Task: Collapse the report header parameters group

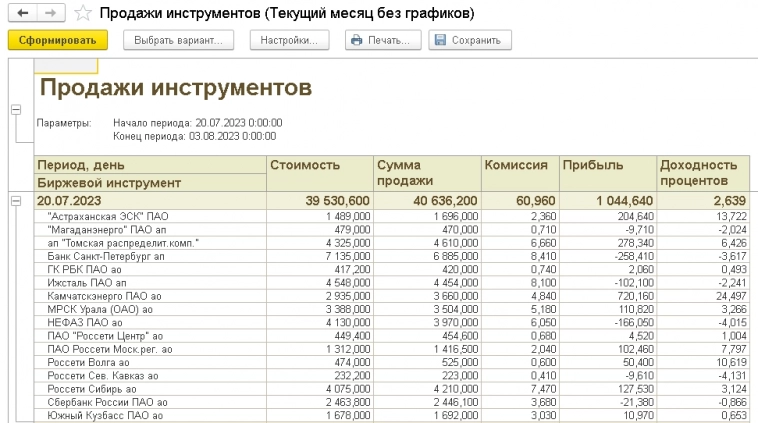Action: click(16, 110)
